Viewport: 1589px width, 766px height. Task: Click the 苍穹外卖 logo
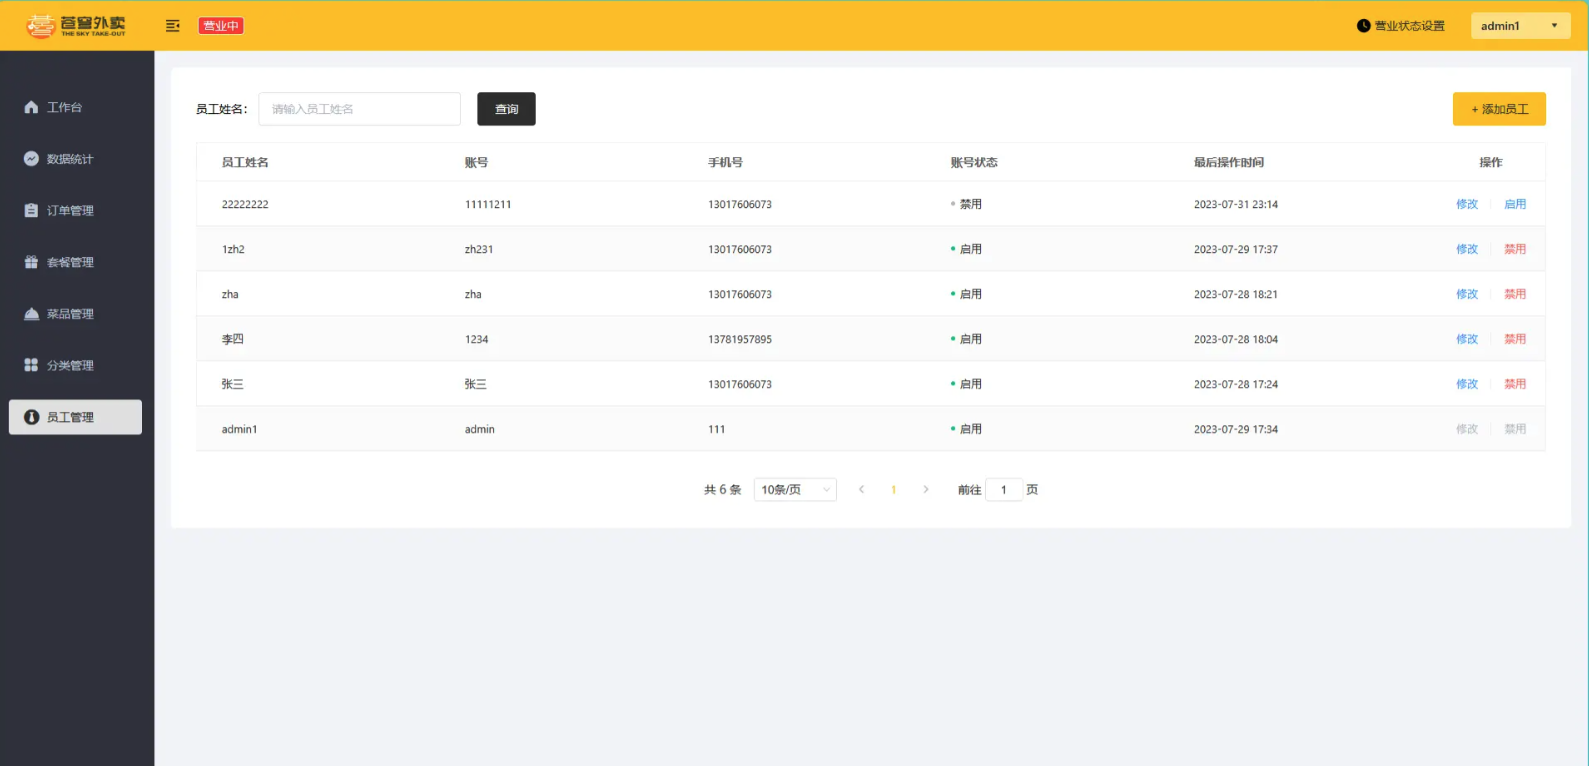click(76, 25)
